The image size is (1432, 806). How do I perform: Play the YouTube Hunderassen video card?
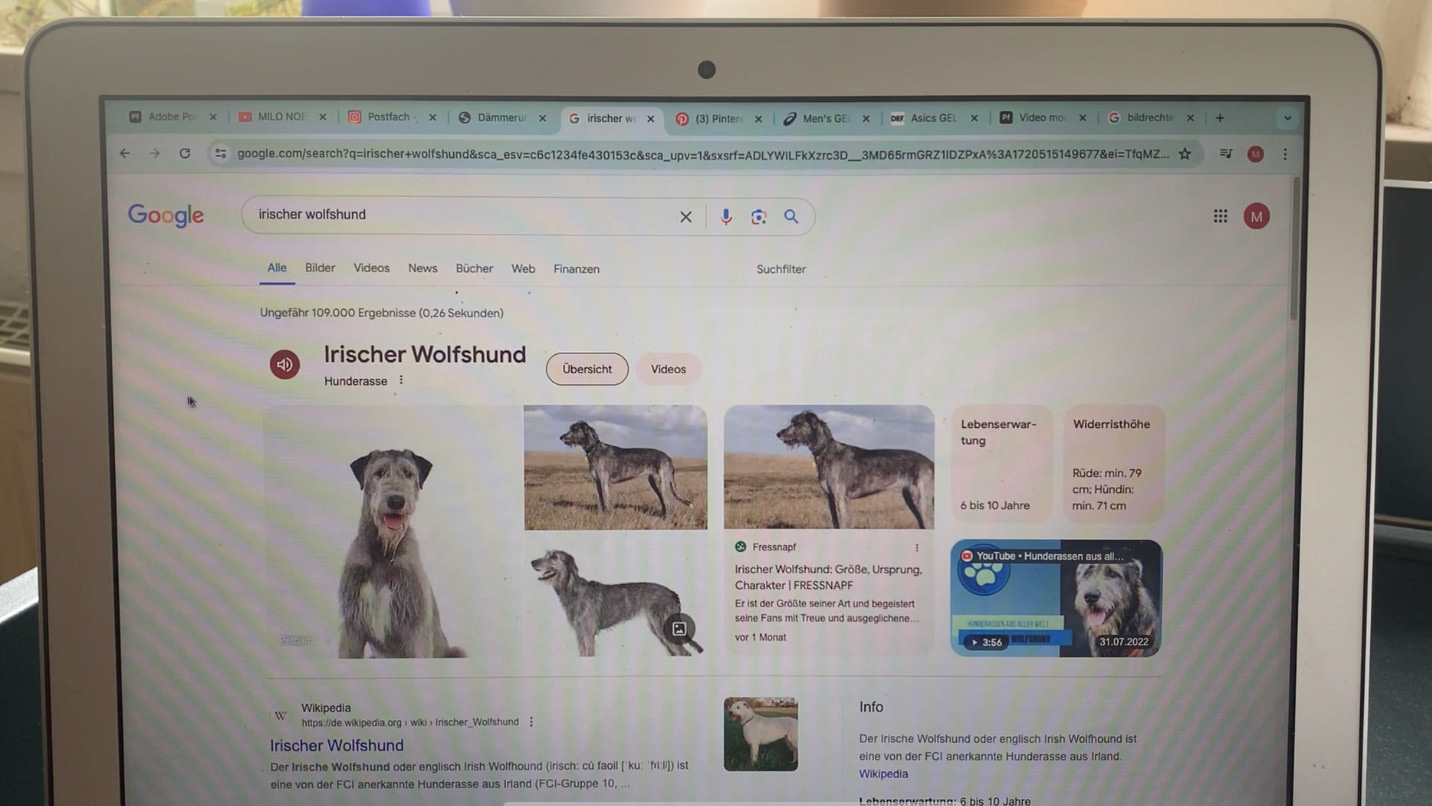pos(1056,598)
